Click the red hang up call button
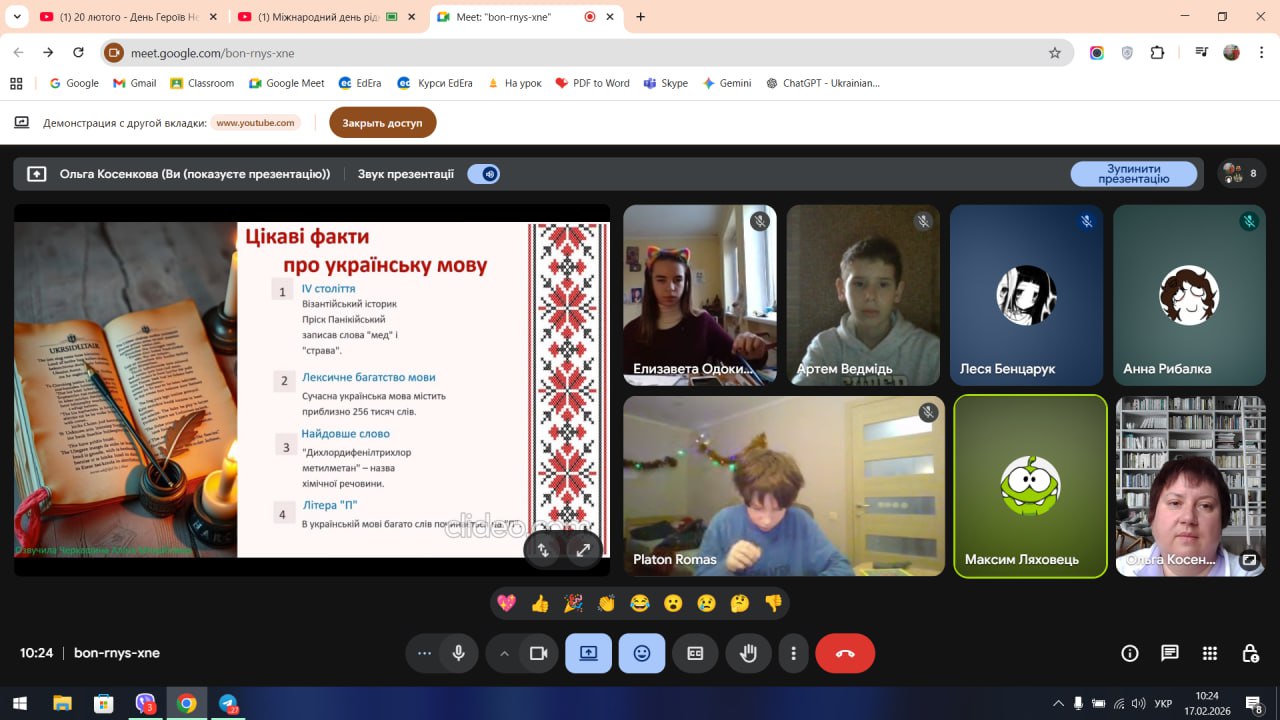1280x720 pixels. tap(845, 653)
